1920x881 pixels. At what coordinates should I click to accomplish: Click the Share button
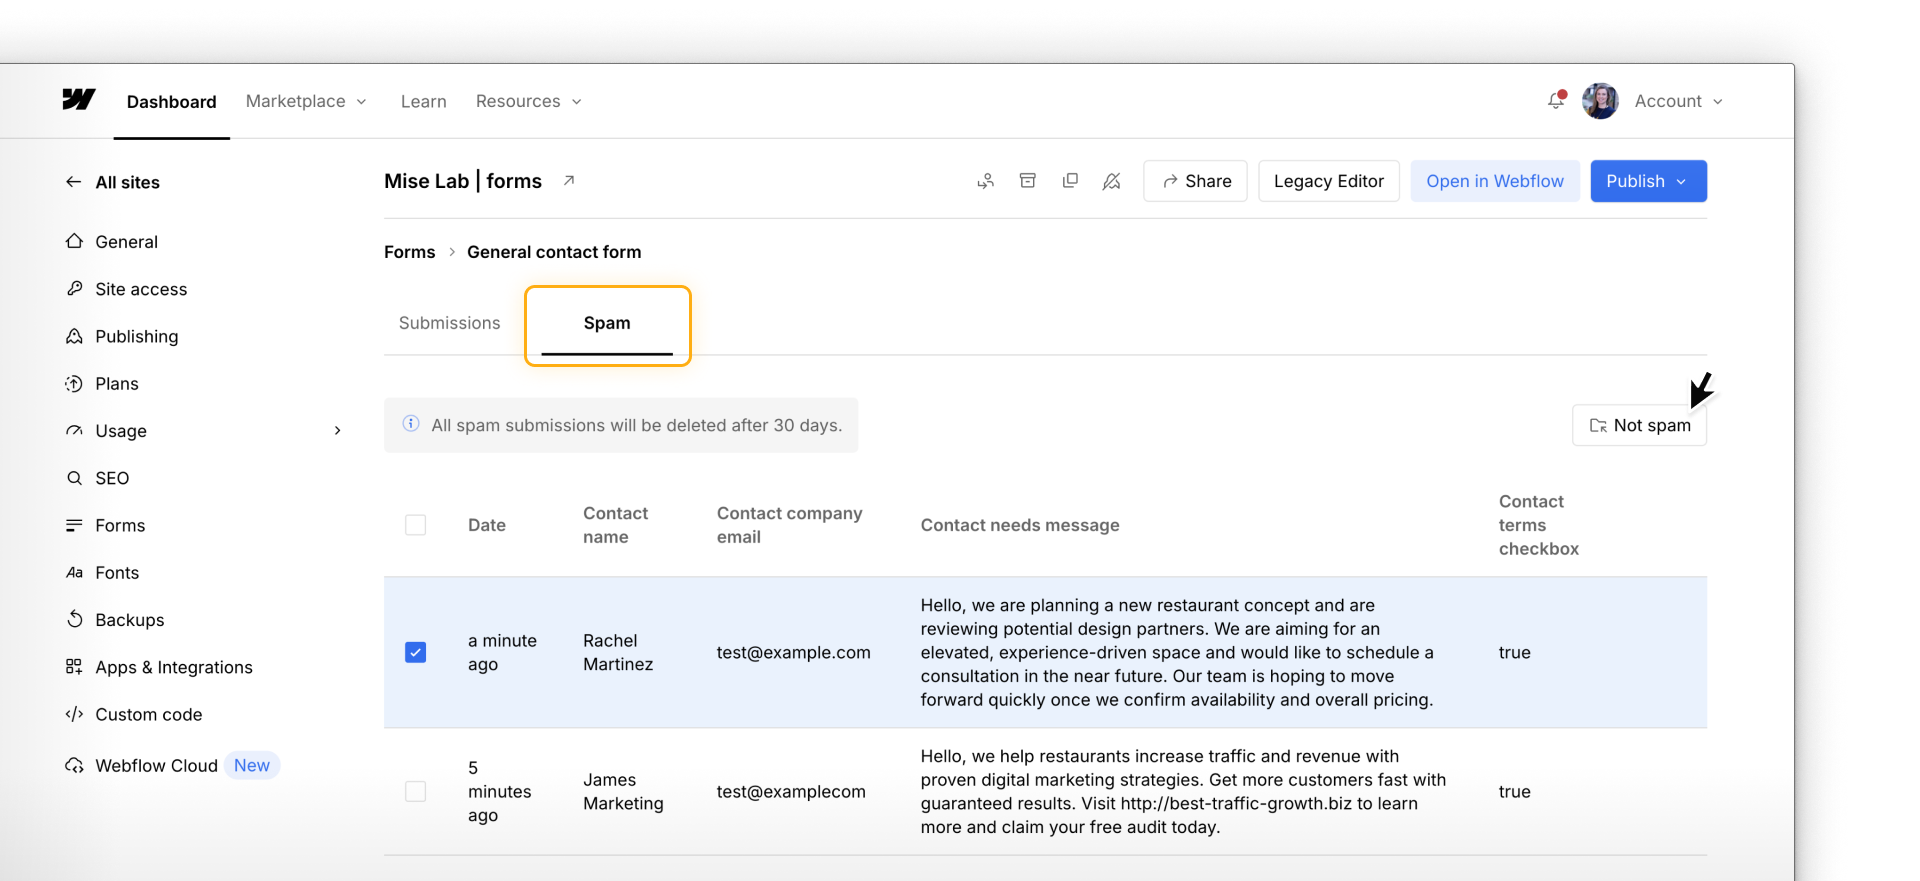pos(1196,181)
